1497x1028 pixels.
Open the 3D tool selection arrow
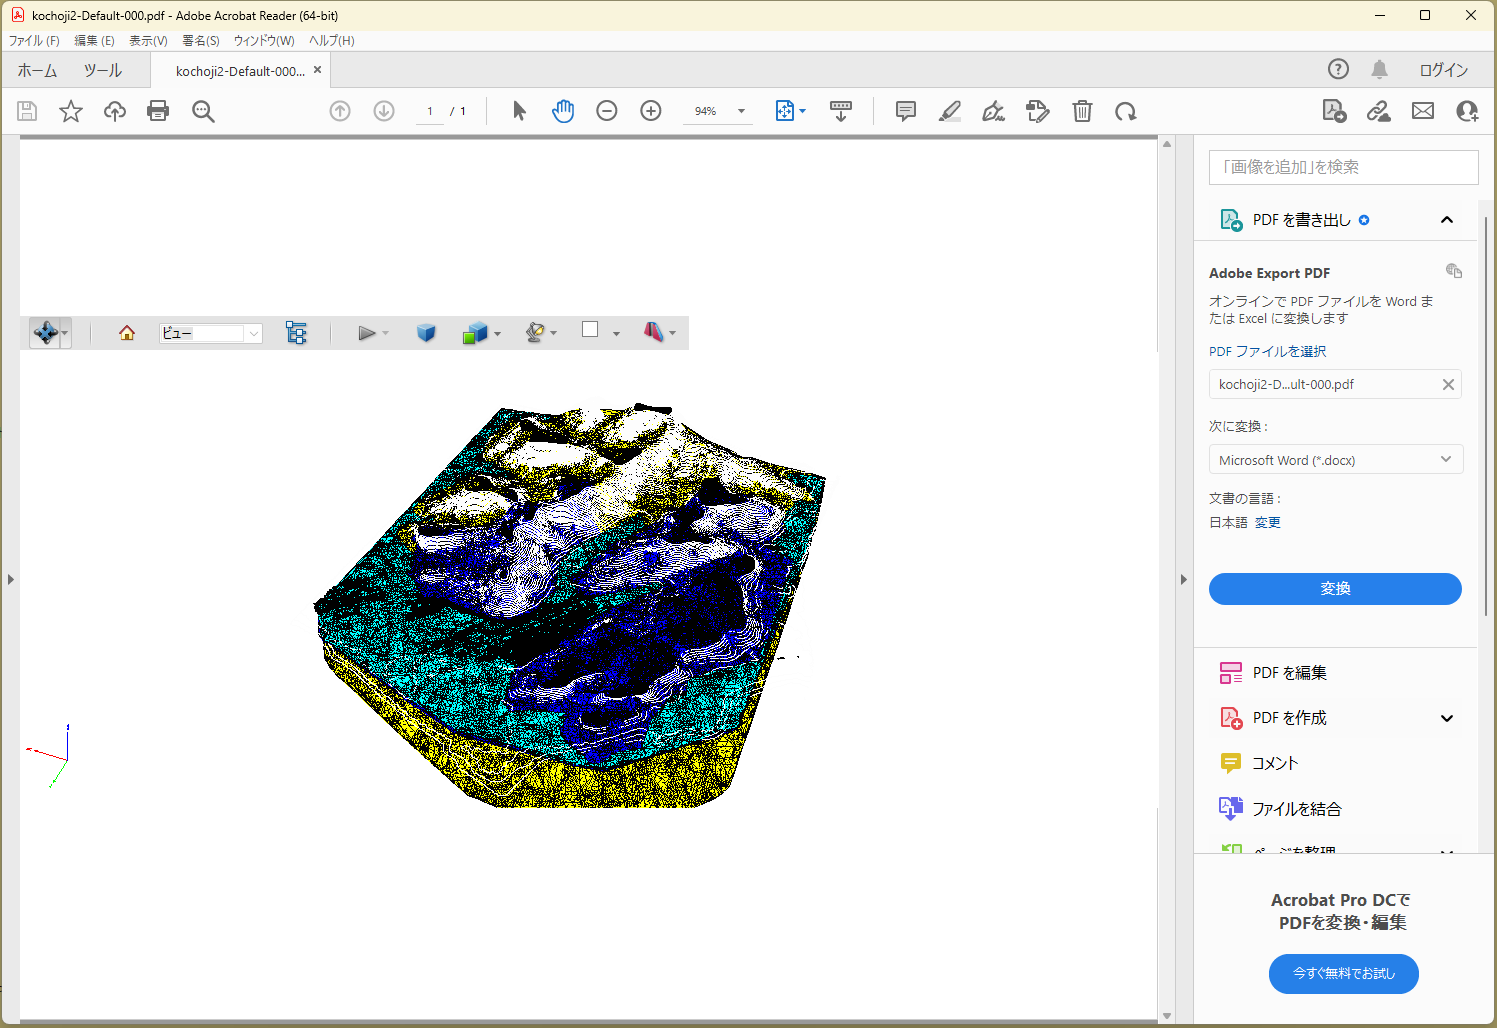pyautogui.click(x=65, y=333)
